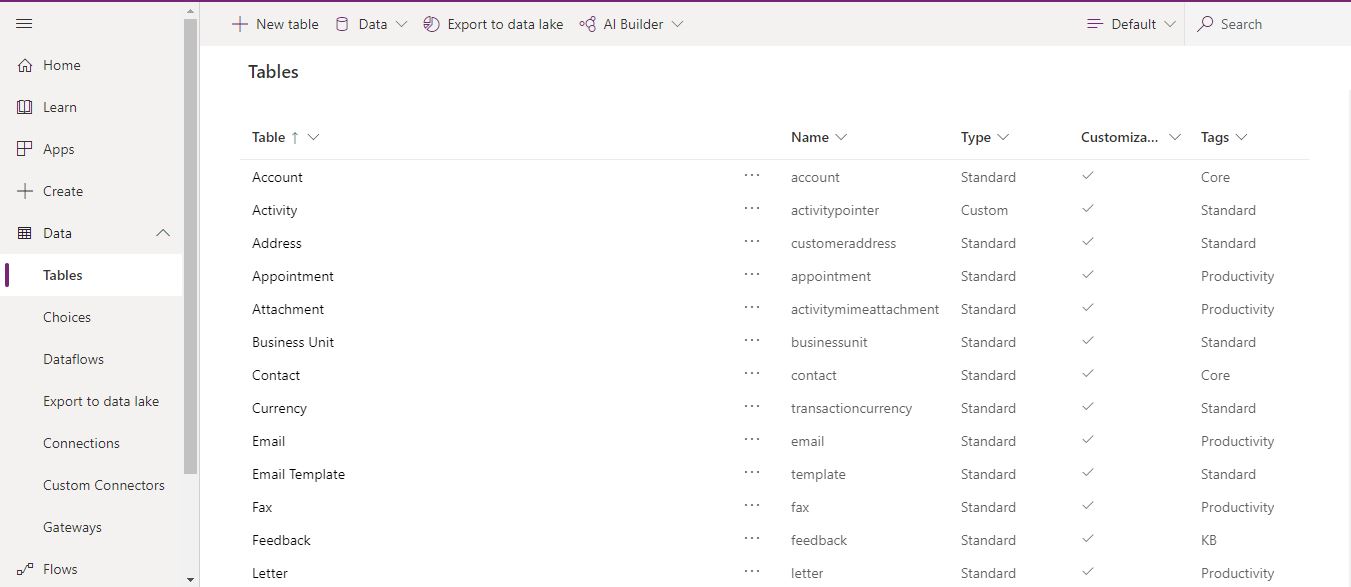The width and height of the screenshot is (1351, 587).
Task: Click the Learn icon in sidebar
Action: 24,106
